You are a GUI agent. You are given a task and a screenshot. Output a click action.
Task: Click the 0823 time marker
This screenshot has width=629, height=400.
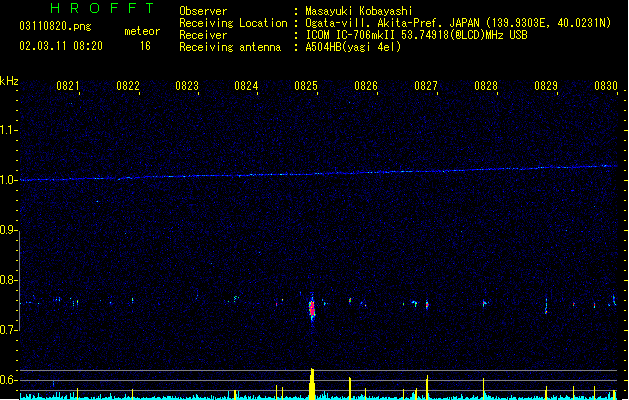pos(187,86)
